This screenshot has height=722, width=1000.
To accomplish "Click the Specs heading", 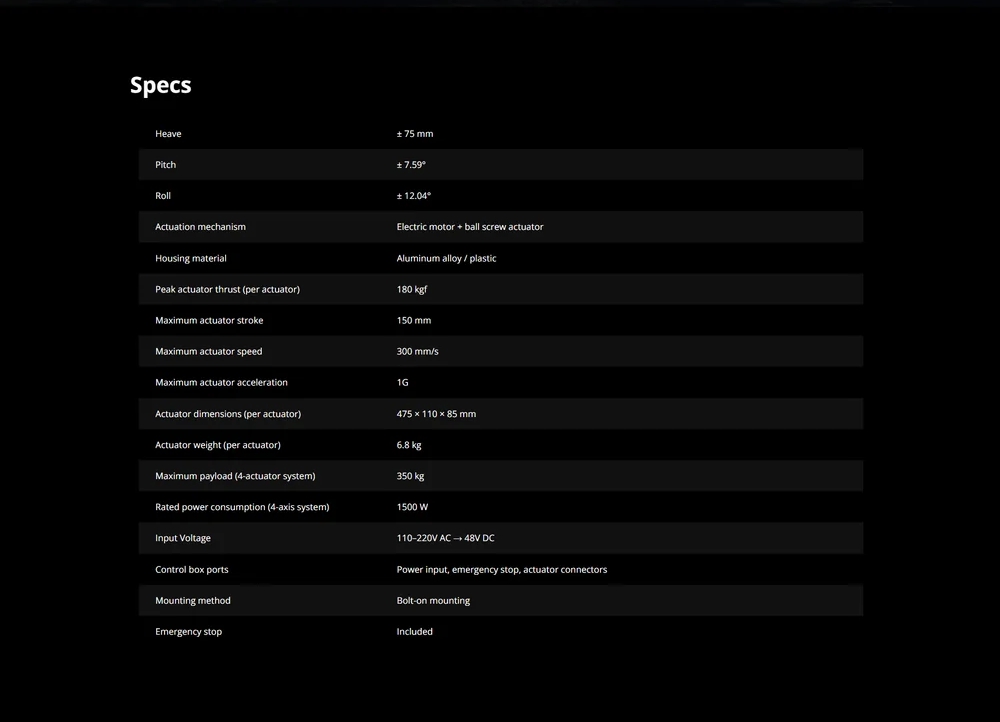I will 161,85.
